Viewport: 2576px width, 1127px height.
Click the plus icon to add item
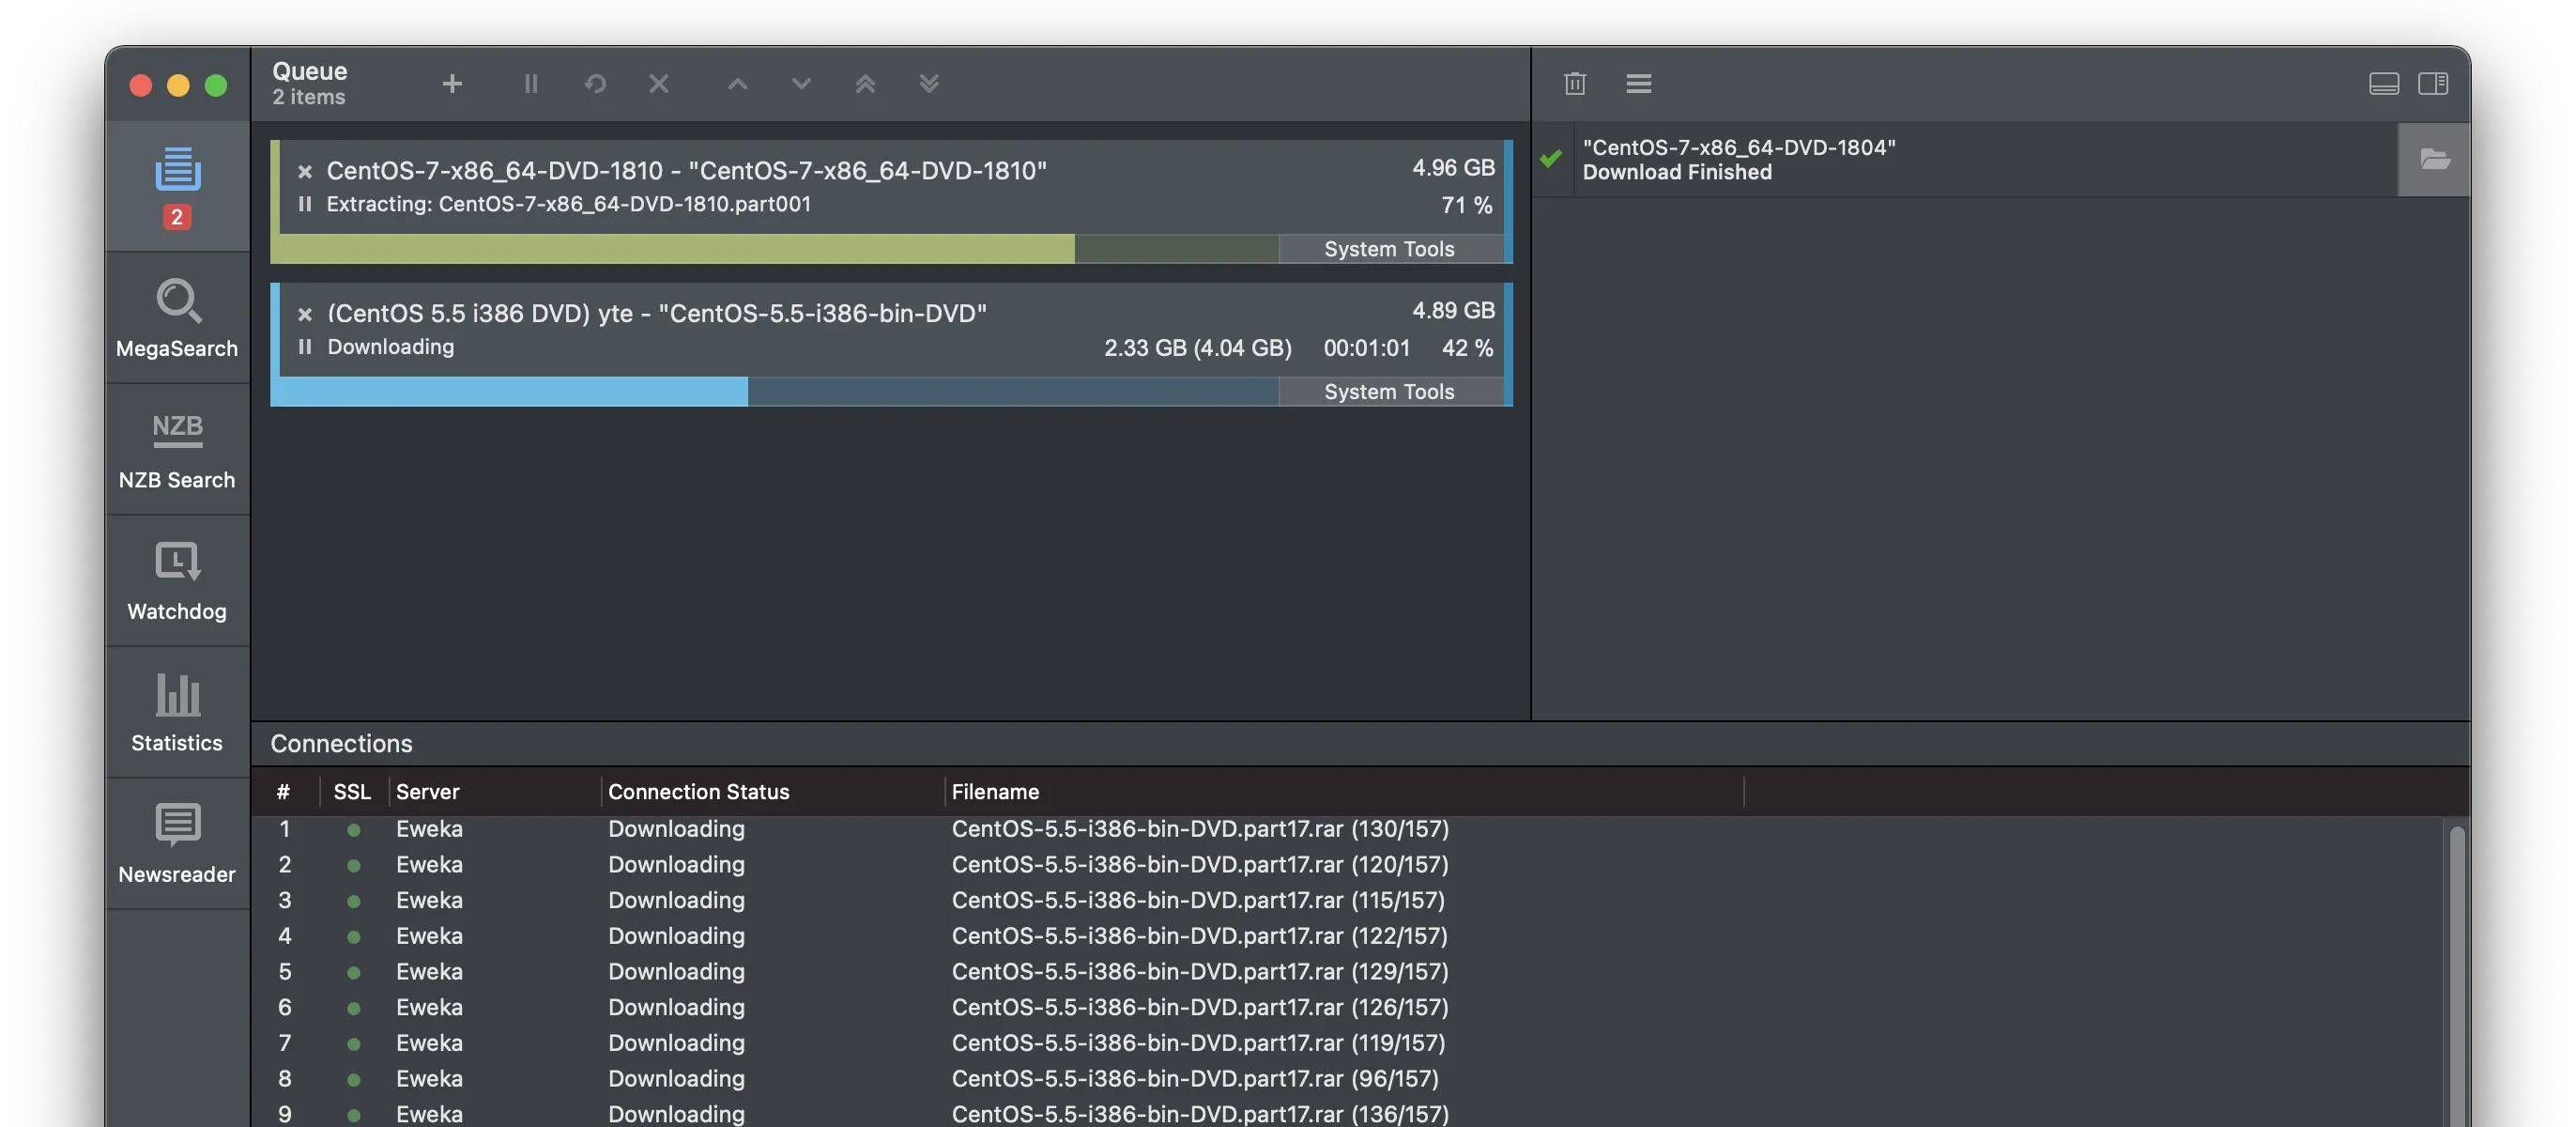(452, 84)
